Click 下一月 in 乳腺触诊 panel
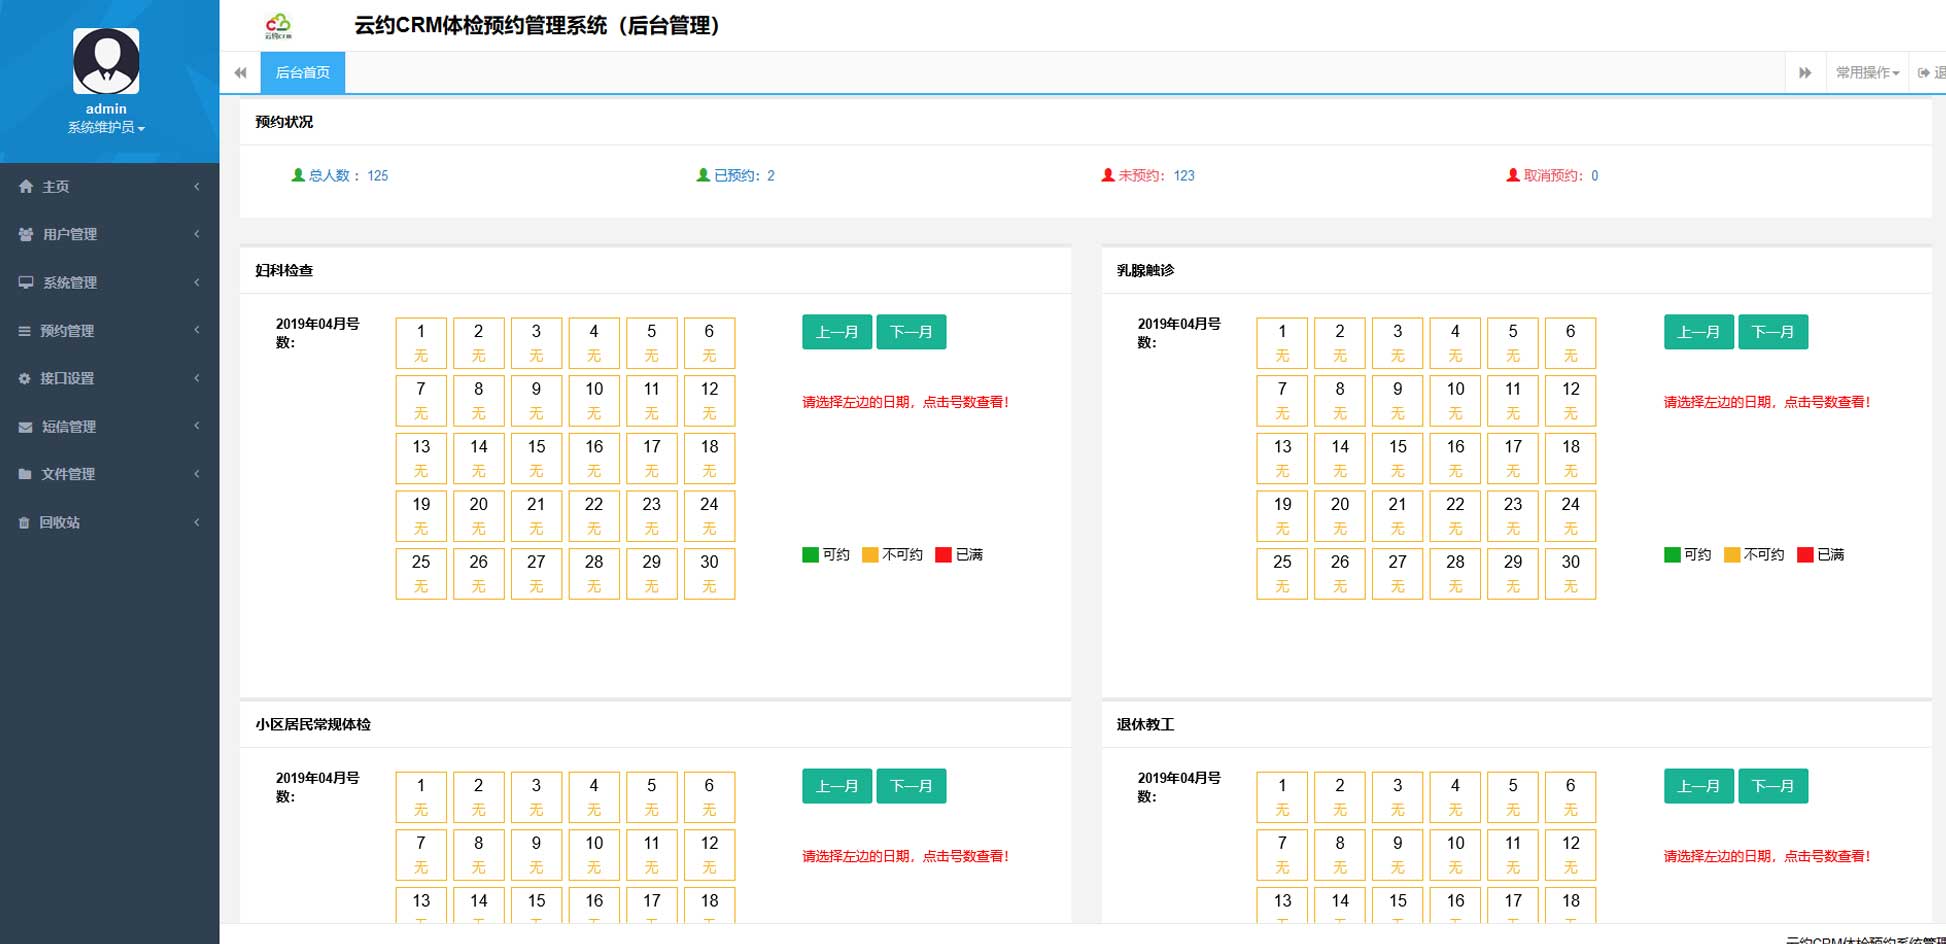The height and width of the screenshot is (944, 1946). 1772,332
